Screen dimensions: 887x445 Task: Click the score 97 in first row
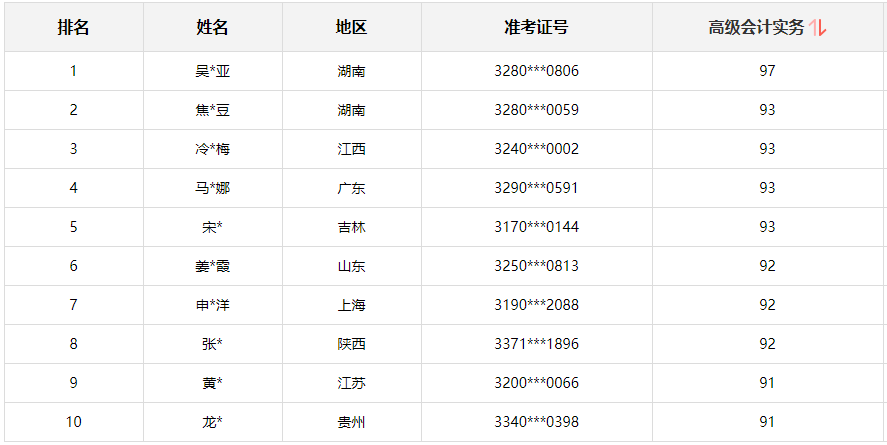767,71
